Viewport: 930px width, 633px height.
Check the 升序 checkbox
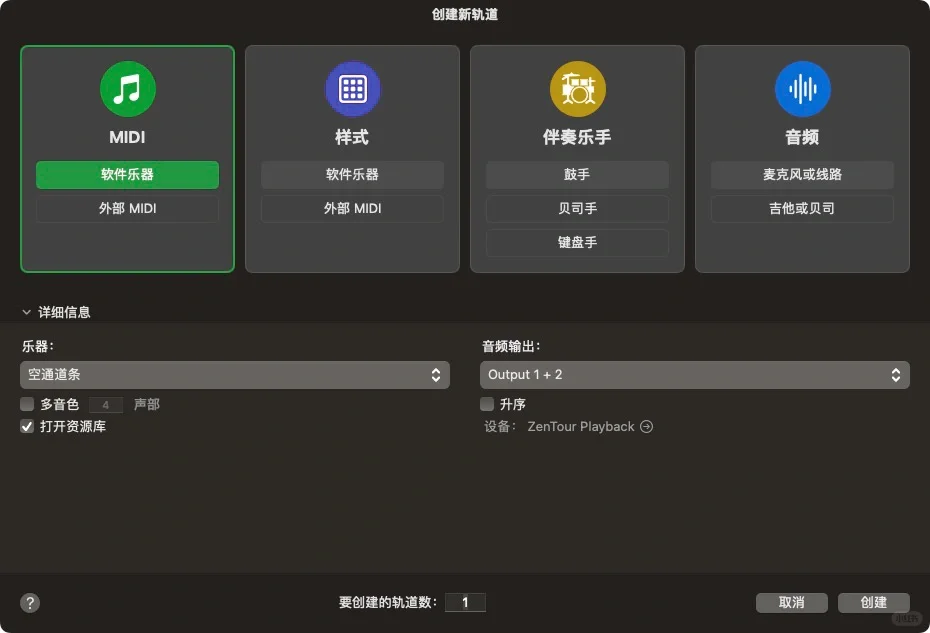[486, 405]
